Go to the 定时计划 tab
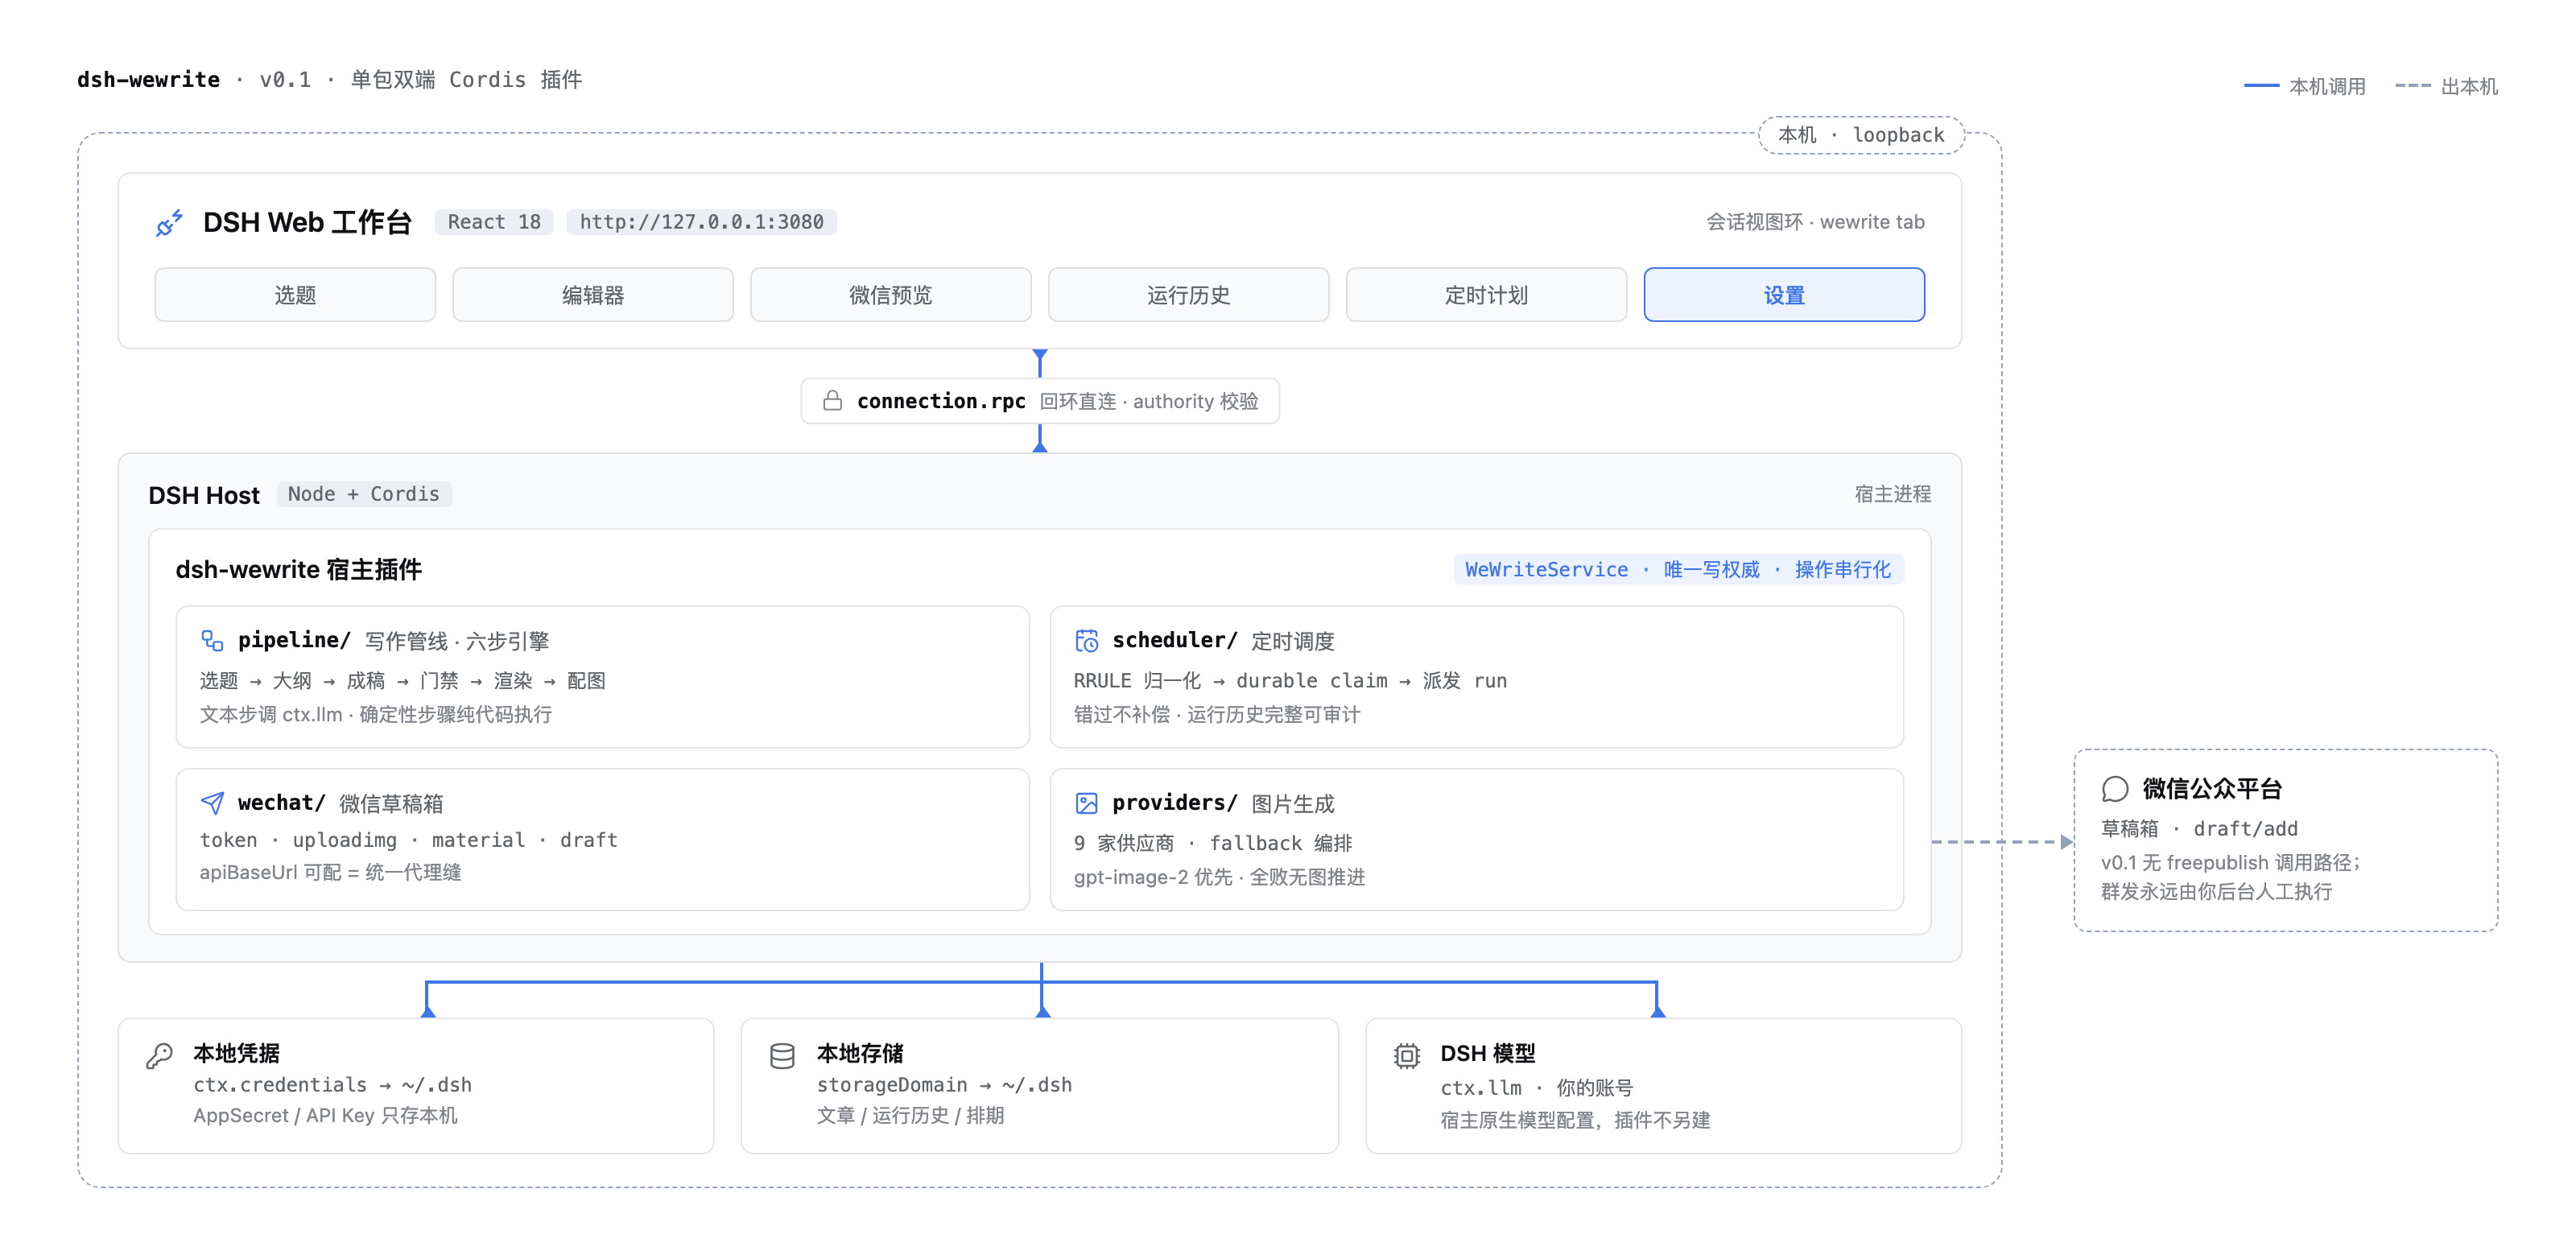The height and width of the screenshot is (1259, 2576). pos(1486,295)
